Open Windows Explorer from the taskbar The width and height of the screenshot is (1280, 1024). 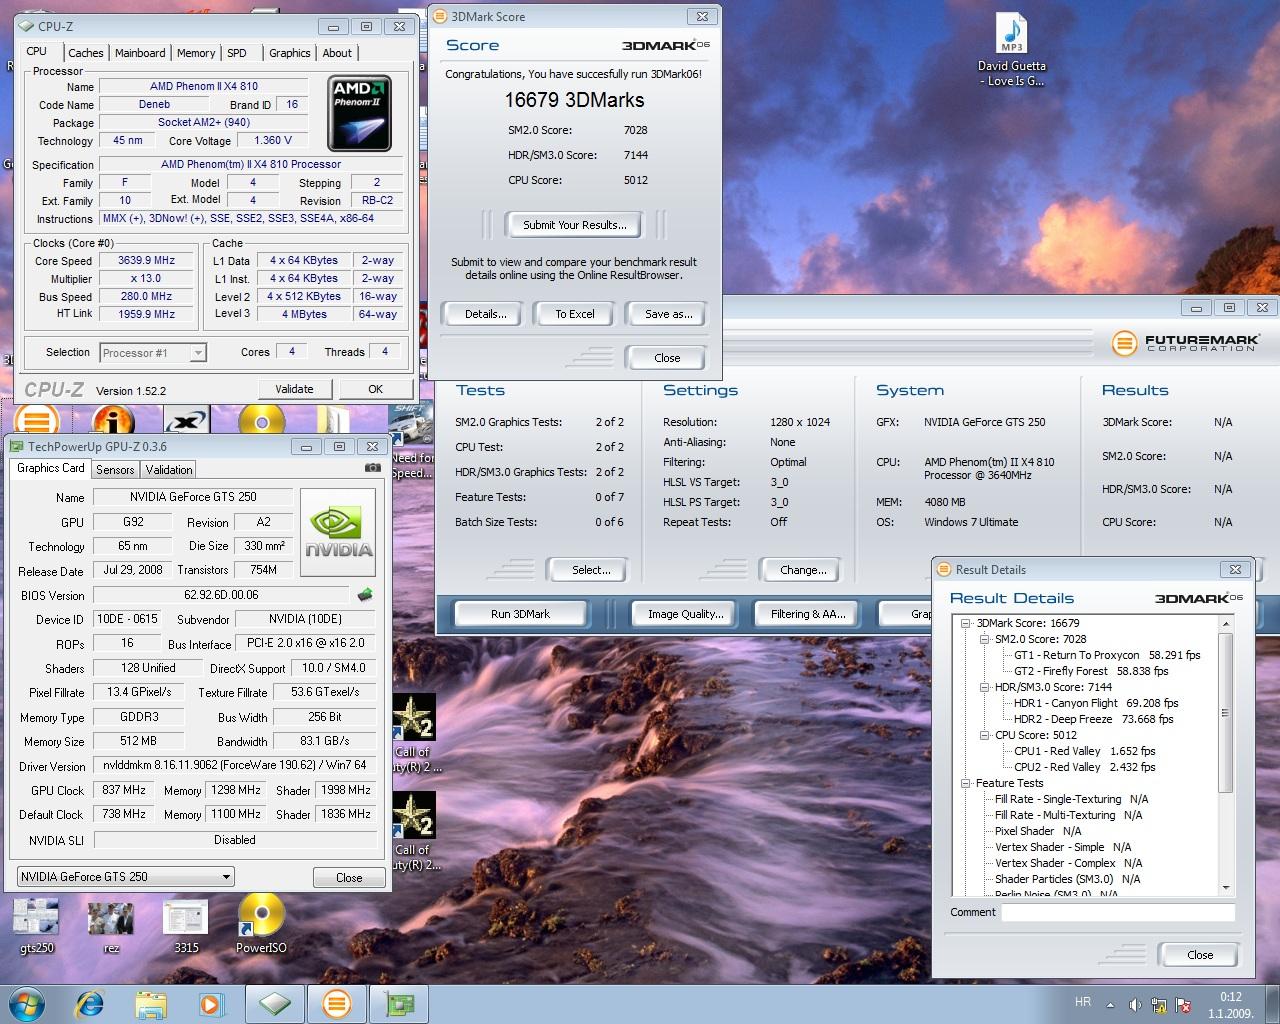(x=151, y=1003)
